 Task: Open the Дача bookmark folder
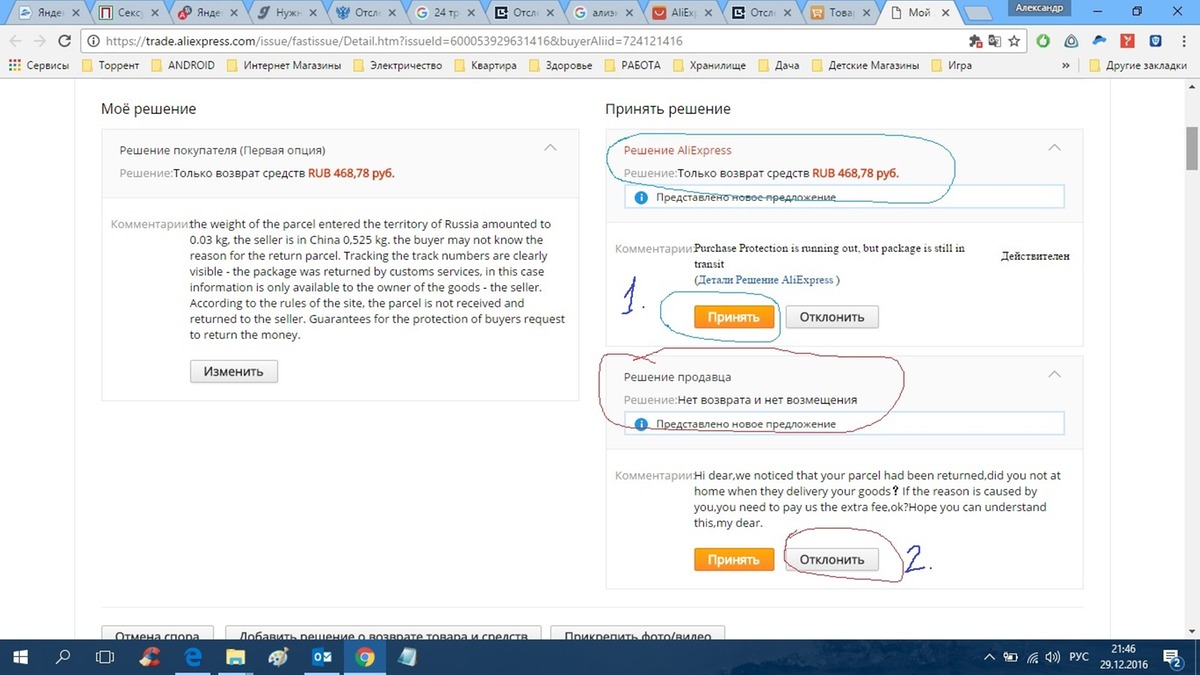pyautogui.click(x=779, y=65)
